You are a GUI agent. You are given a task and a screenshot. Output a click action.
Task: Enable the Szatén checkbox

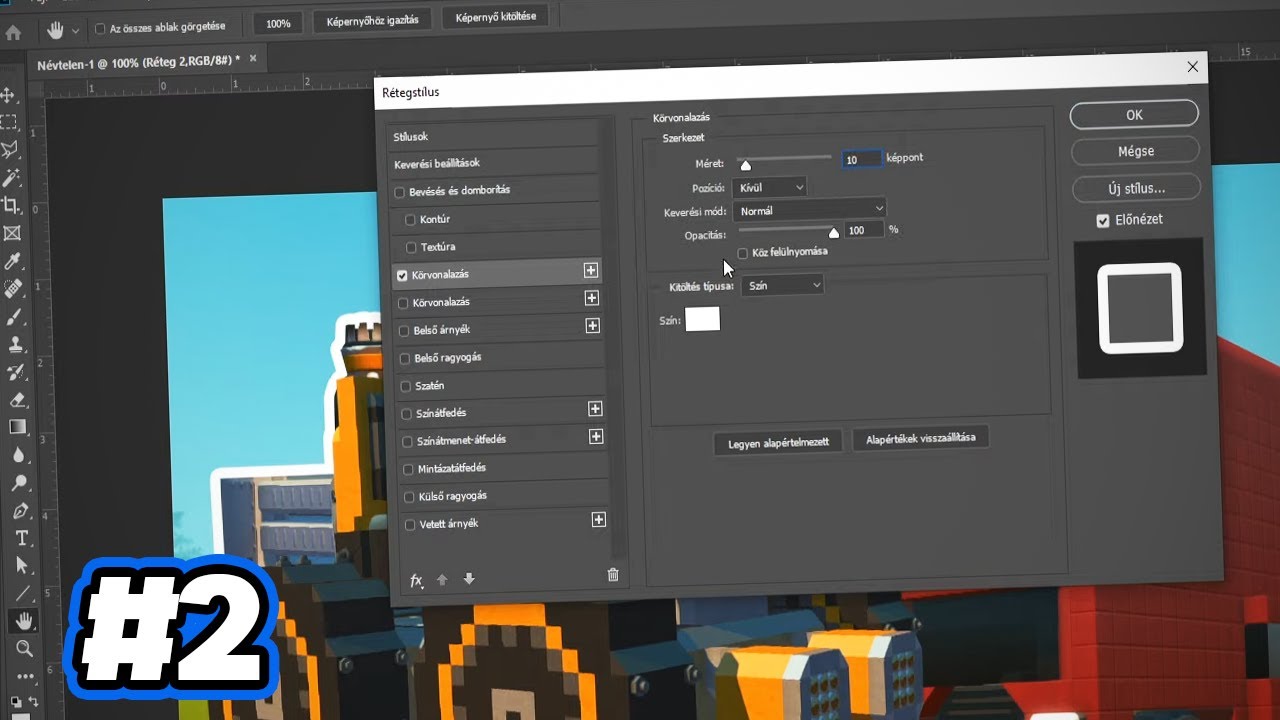point(405,386)
